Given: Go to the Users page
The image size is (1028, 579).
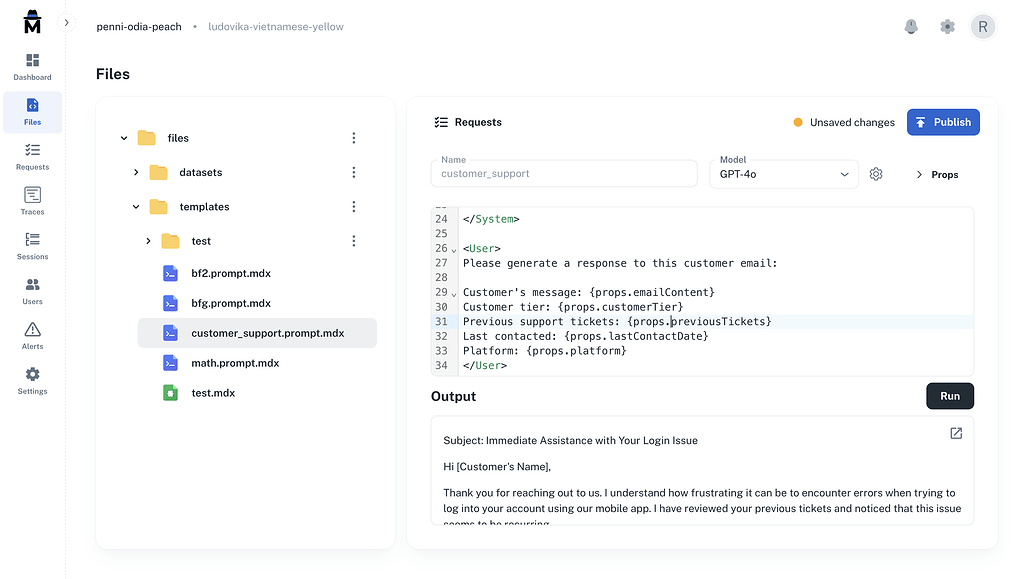Looking at the screenshot, I should (32, 292).
